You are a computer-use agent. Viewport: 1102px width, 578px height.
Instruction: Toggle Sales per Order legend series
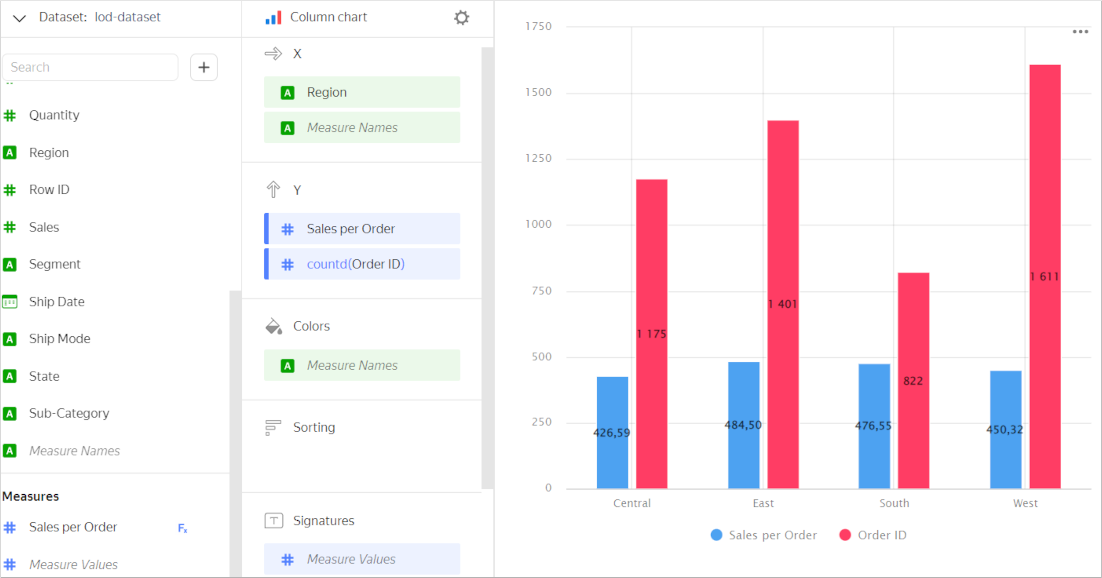tap(763, 535)
